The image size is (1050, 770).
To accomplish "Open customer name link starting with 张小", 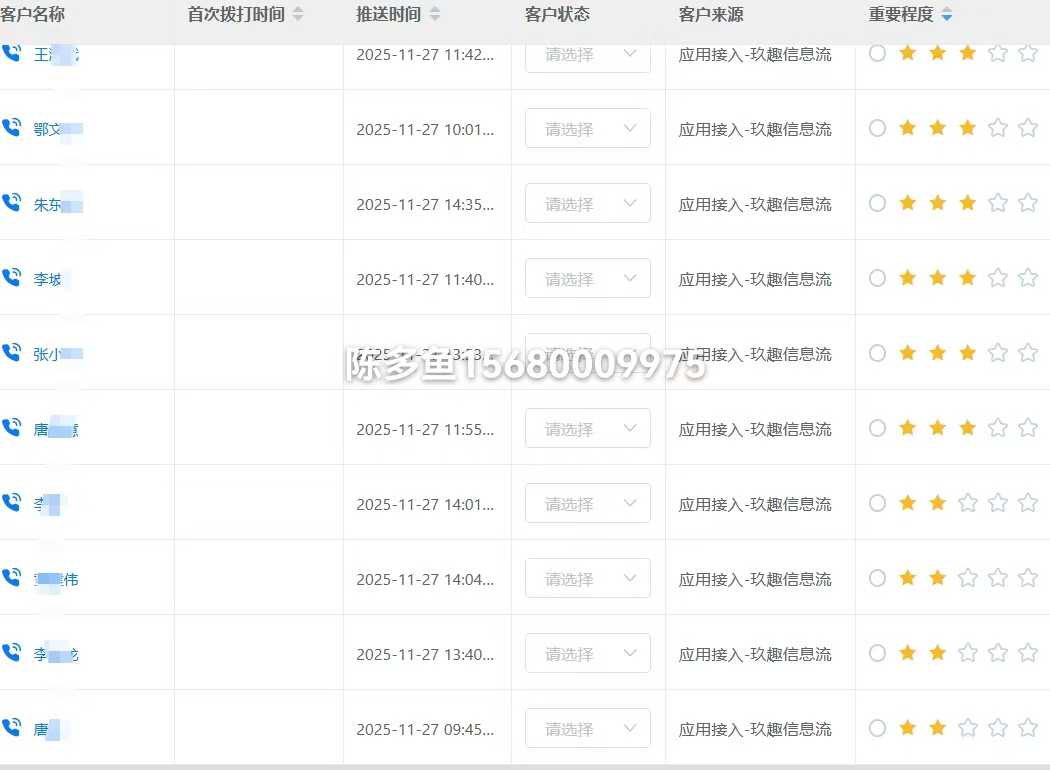I will (56, 354).
